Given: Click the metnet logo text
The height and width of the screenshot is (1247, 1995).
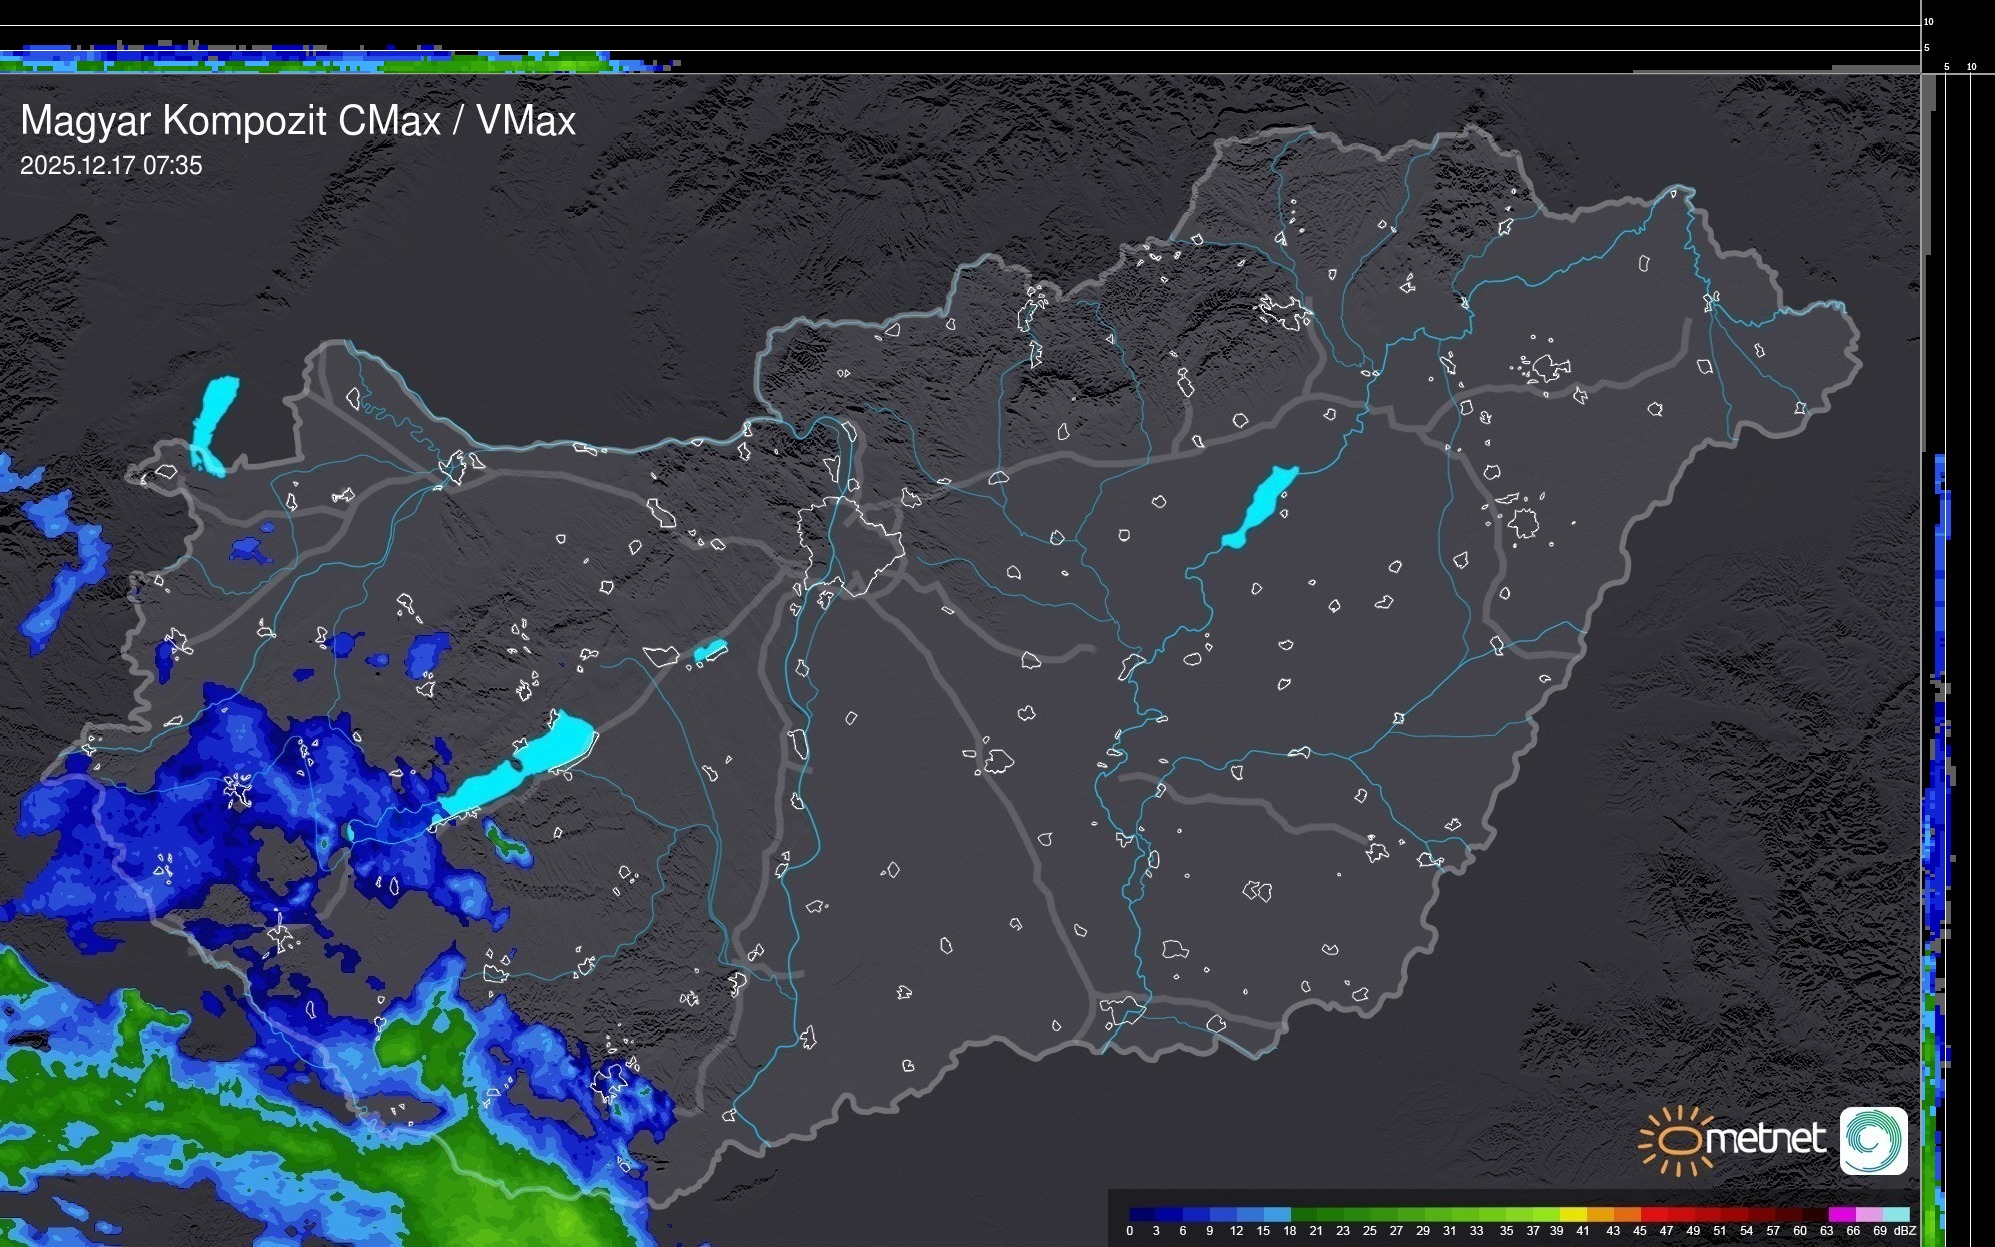Looking at the screenshot, I should [x=1765, y=1140].
